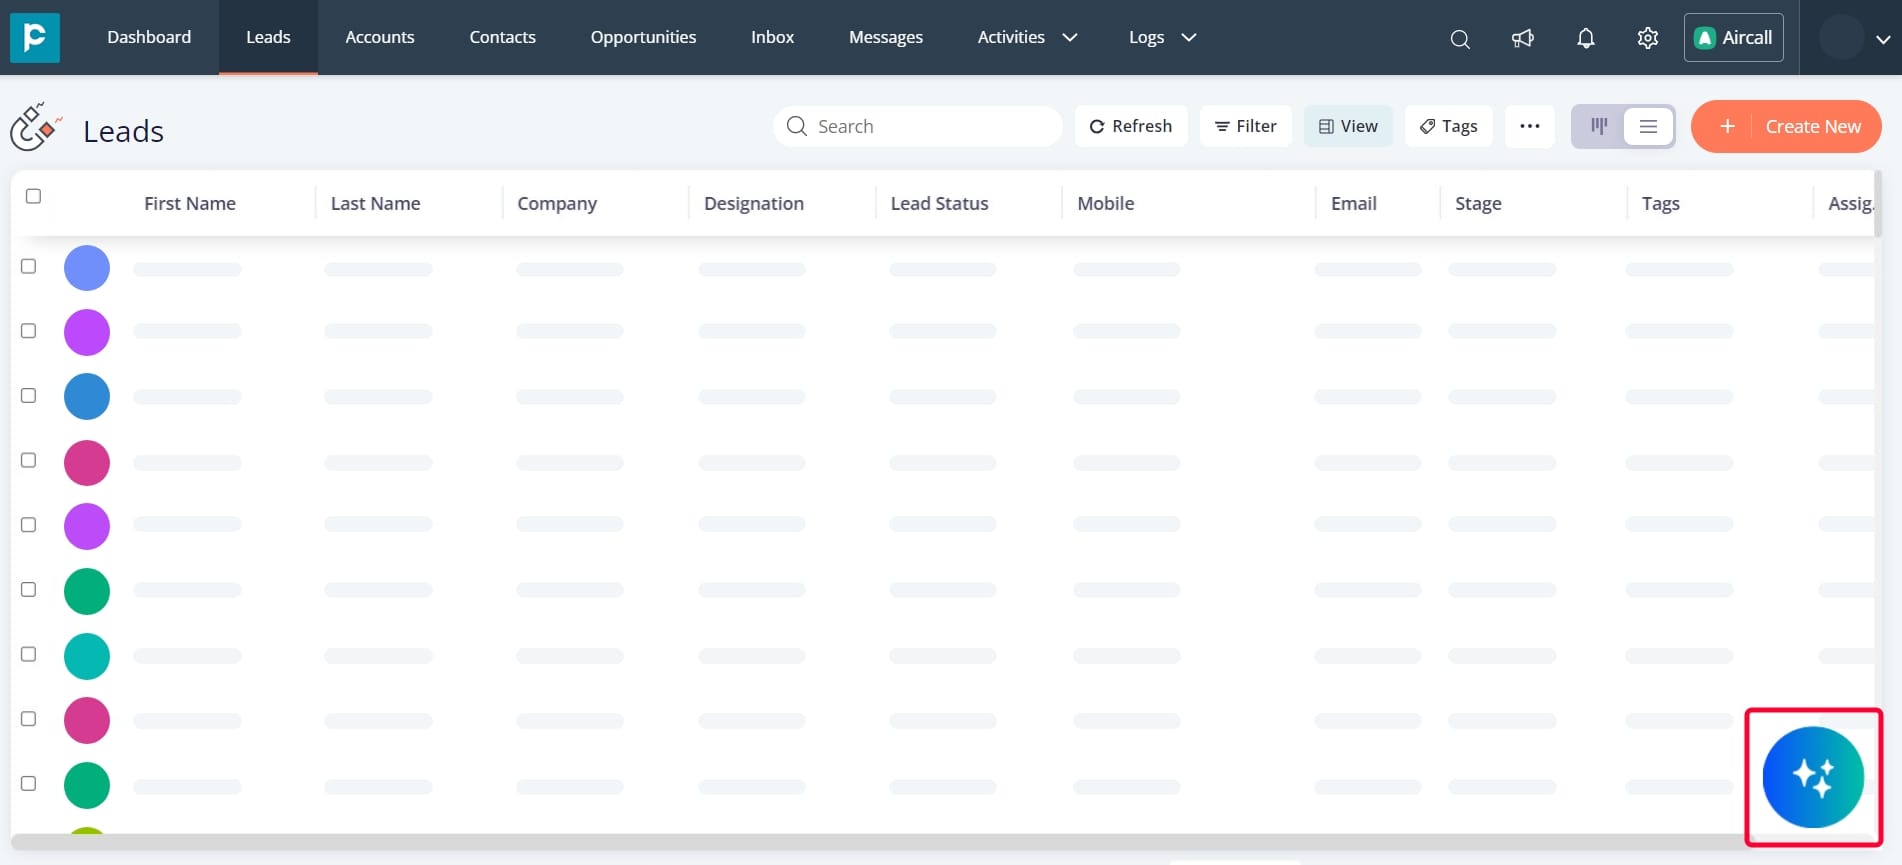Open the three-dots more options menu
Viewport: 1902px width, 865px height.
tap(1530, 126)
